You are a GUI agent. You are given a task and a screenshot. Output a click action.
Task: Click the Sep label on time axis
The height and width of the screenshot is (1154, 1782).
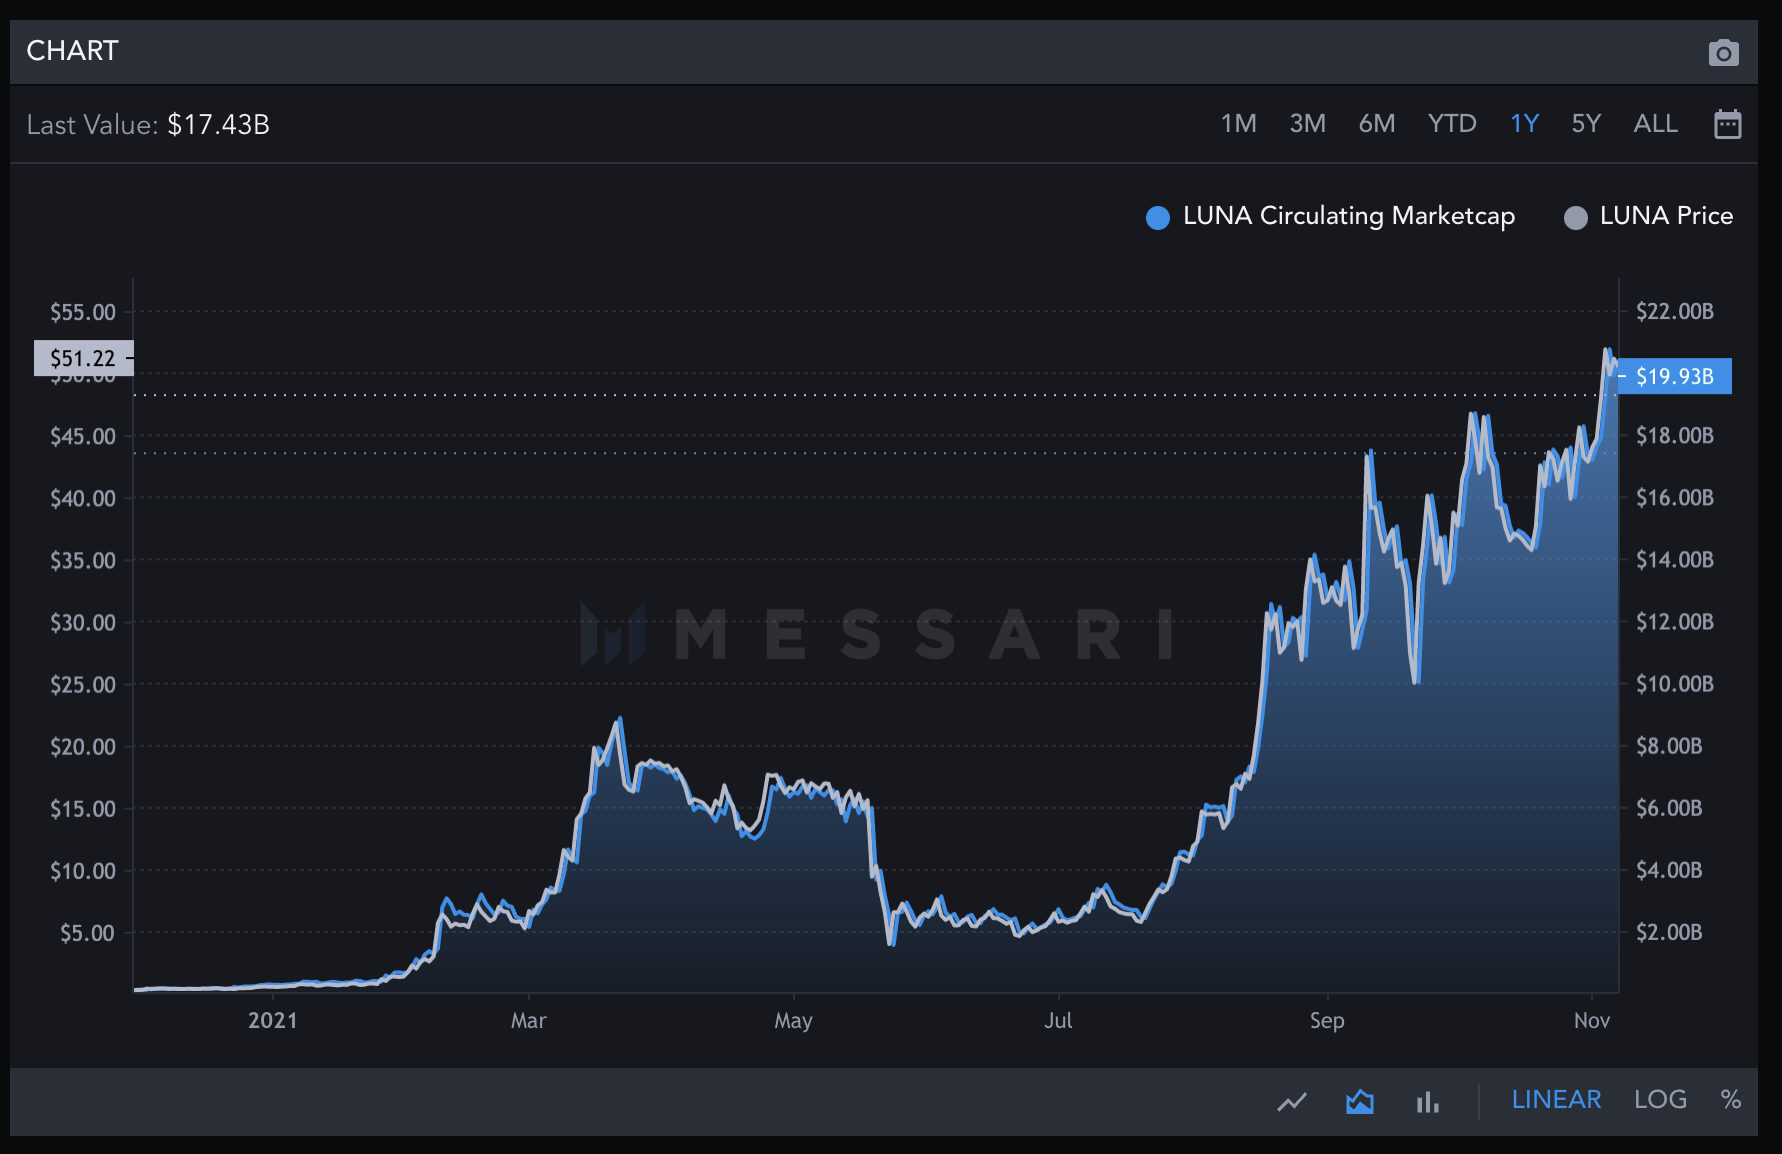(1327, 1021)
